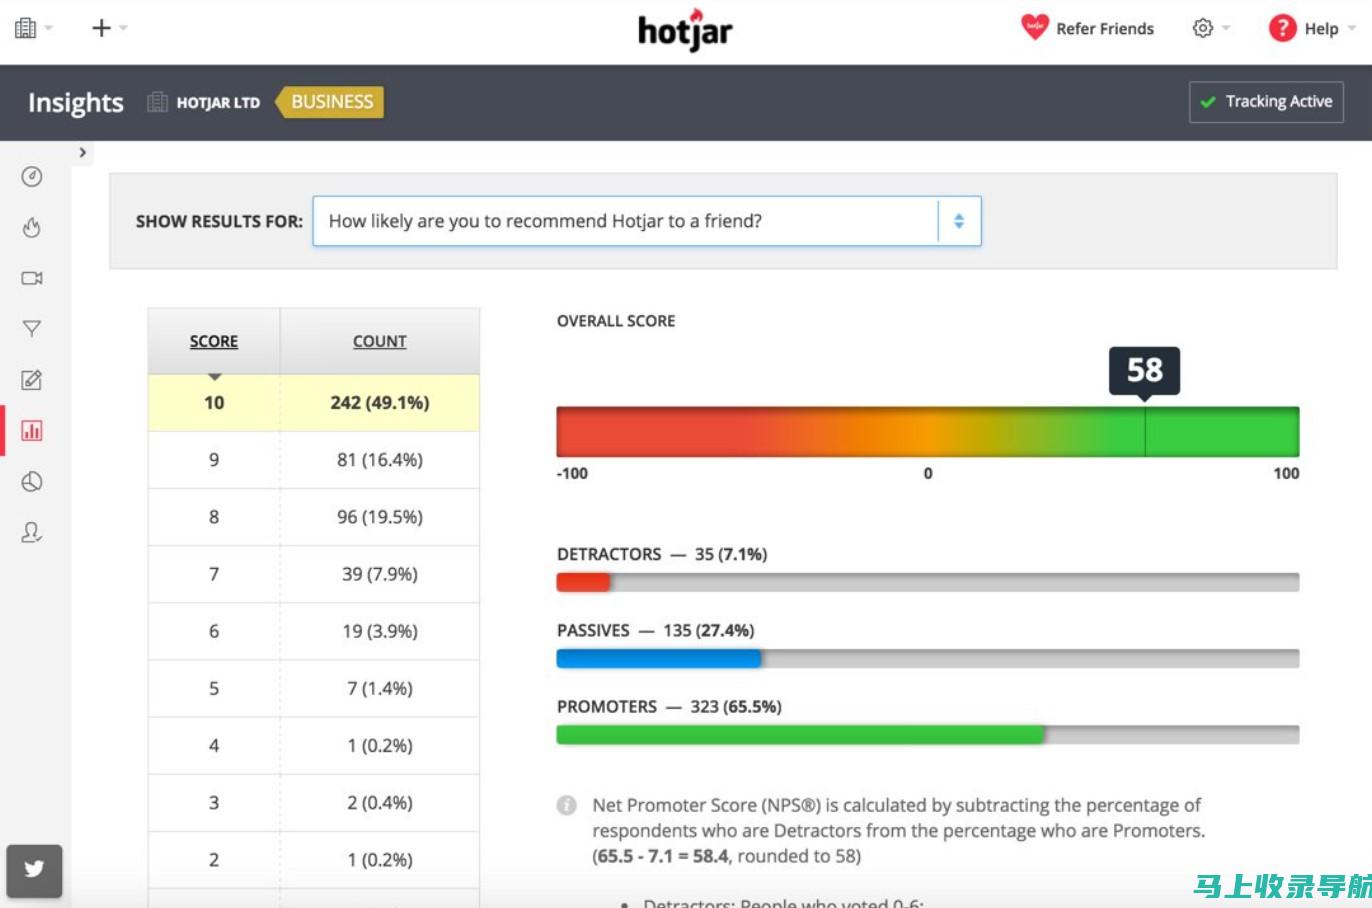Click the count cell '39 (7.9%)'

(380, 574)
